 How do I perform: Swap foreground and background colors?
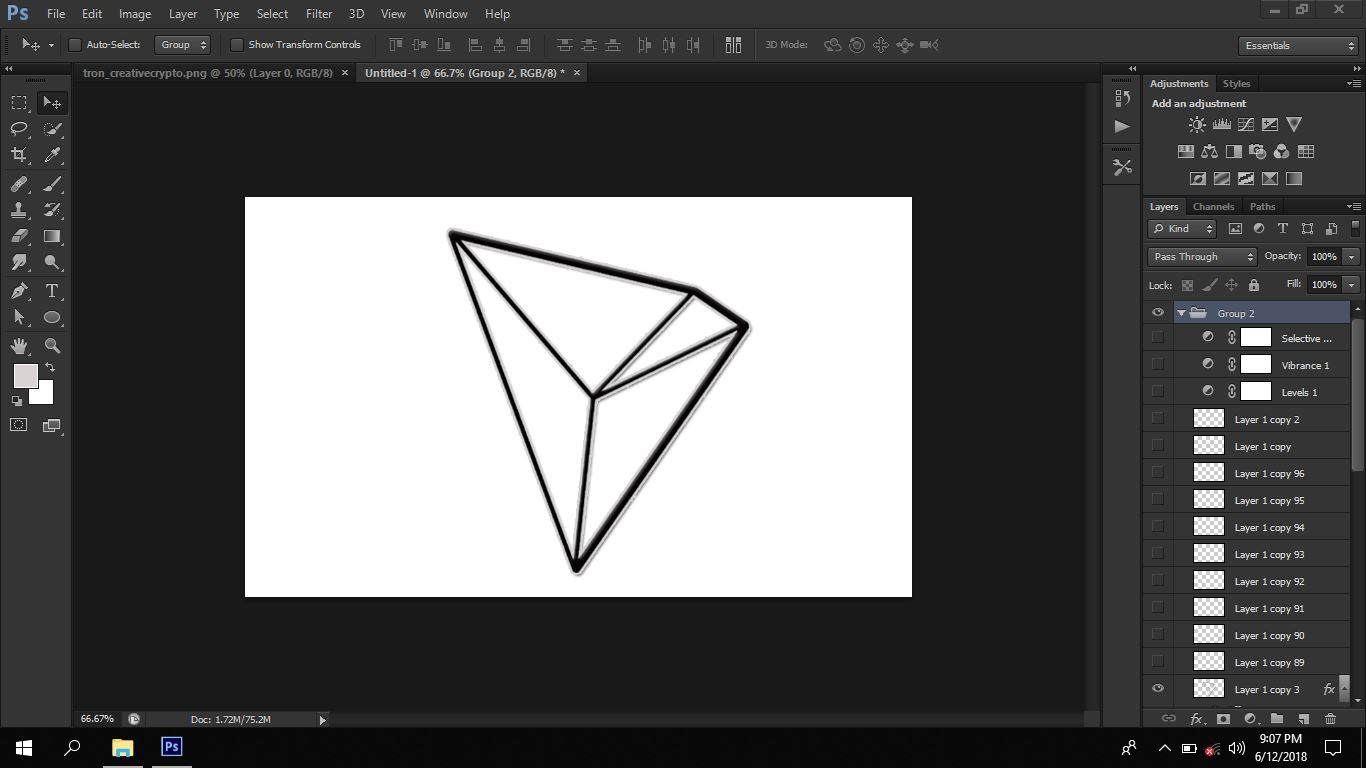pyautogui.click(x=50, y=368)
